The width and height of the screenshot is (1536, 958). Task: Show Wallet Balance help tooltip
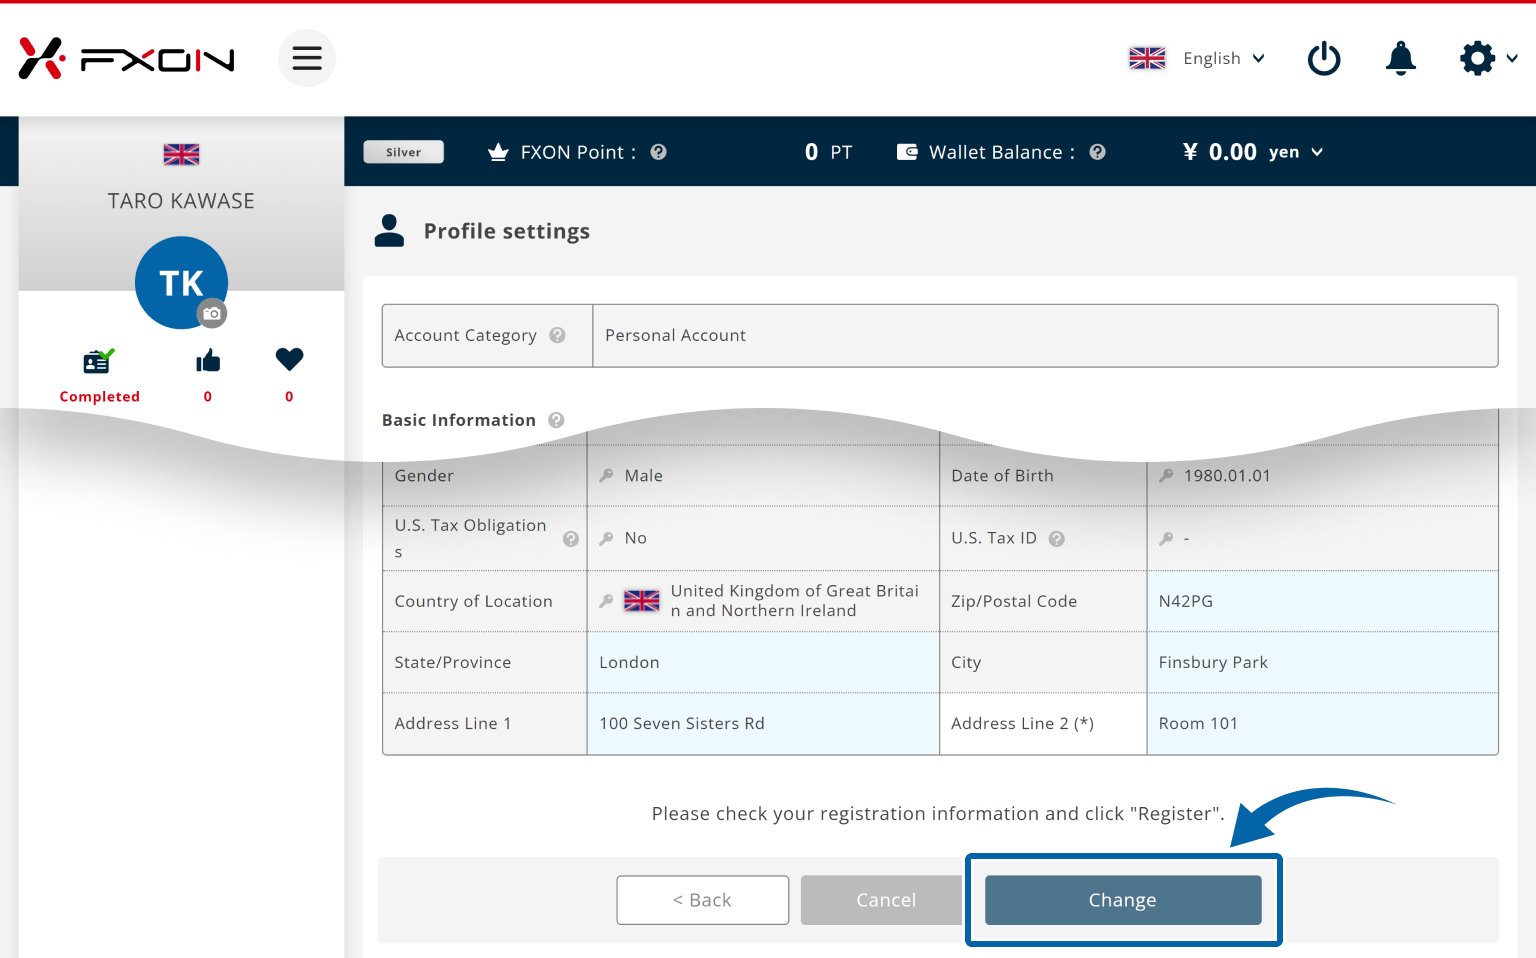coord(1097,152)
